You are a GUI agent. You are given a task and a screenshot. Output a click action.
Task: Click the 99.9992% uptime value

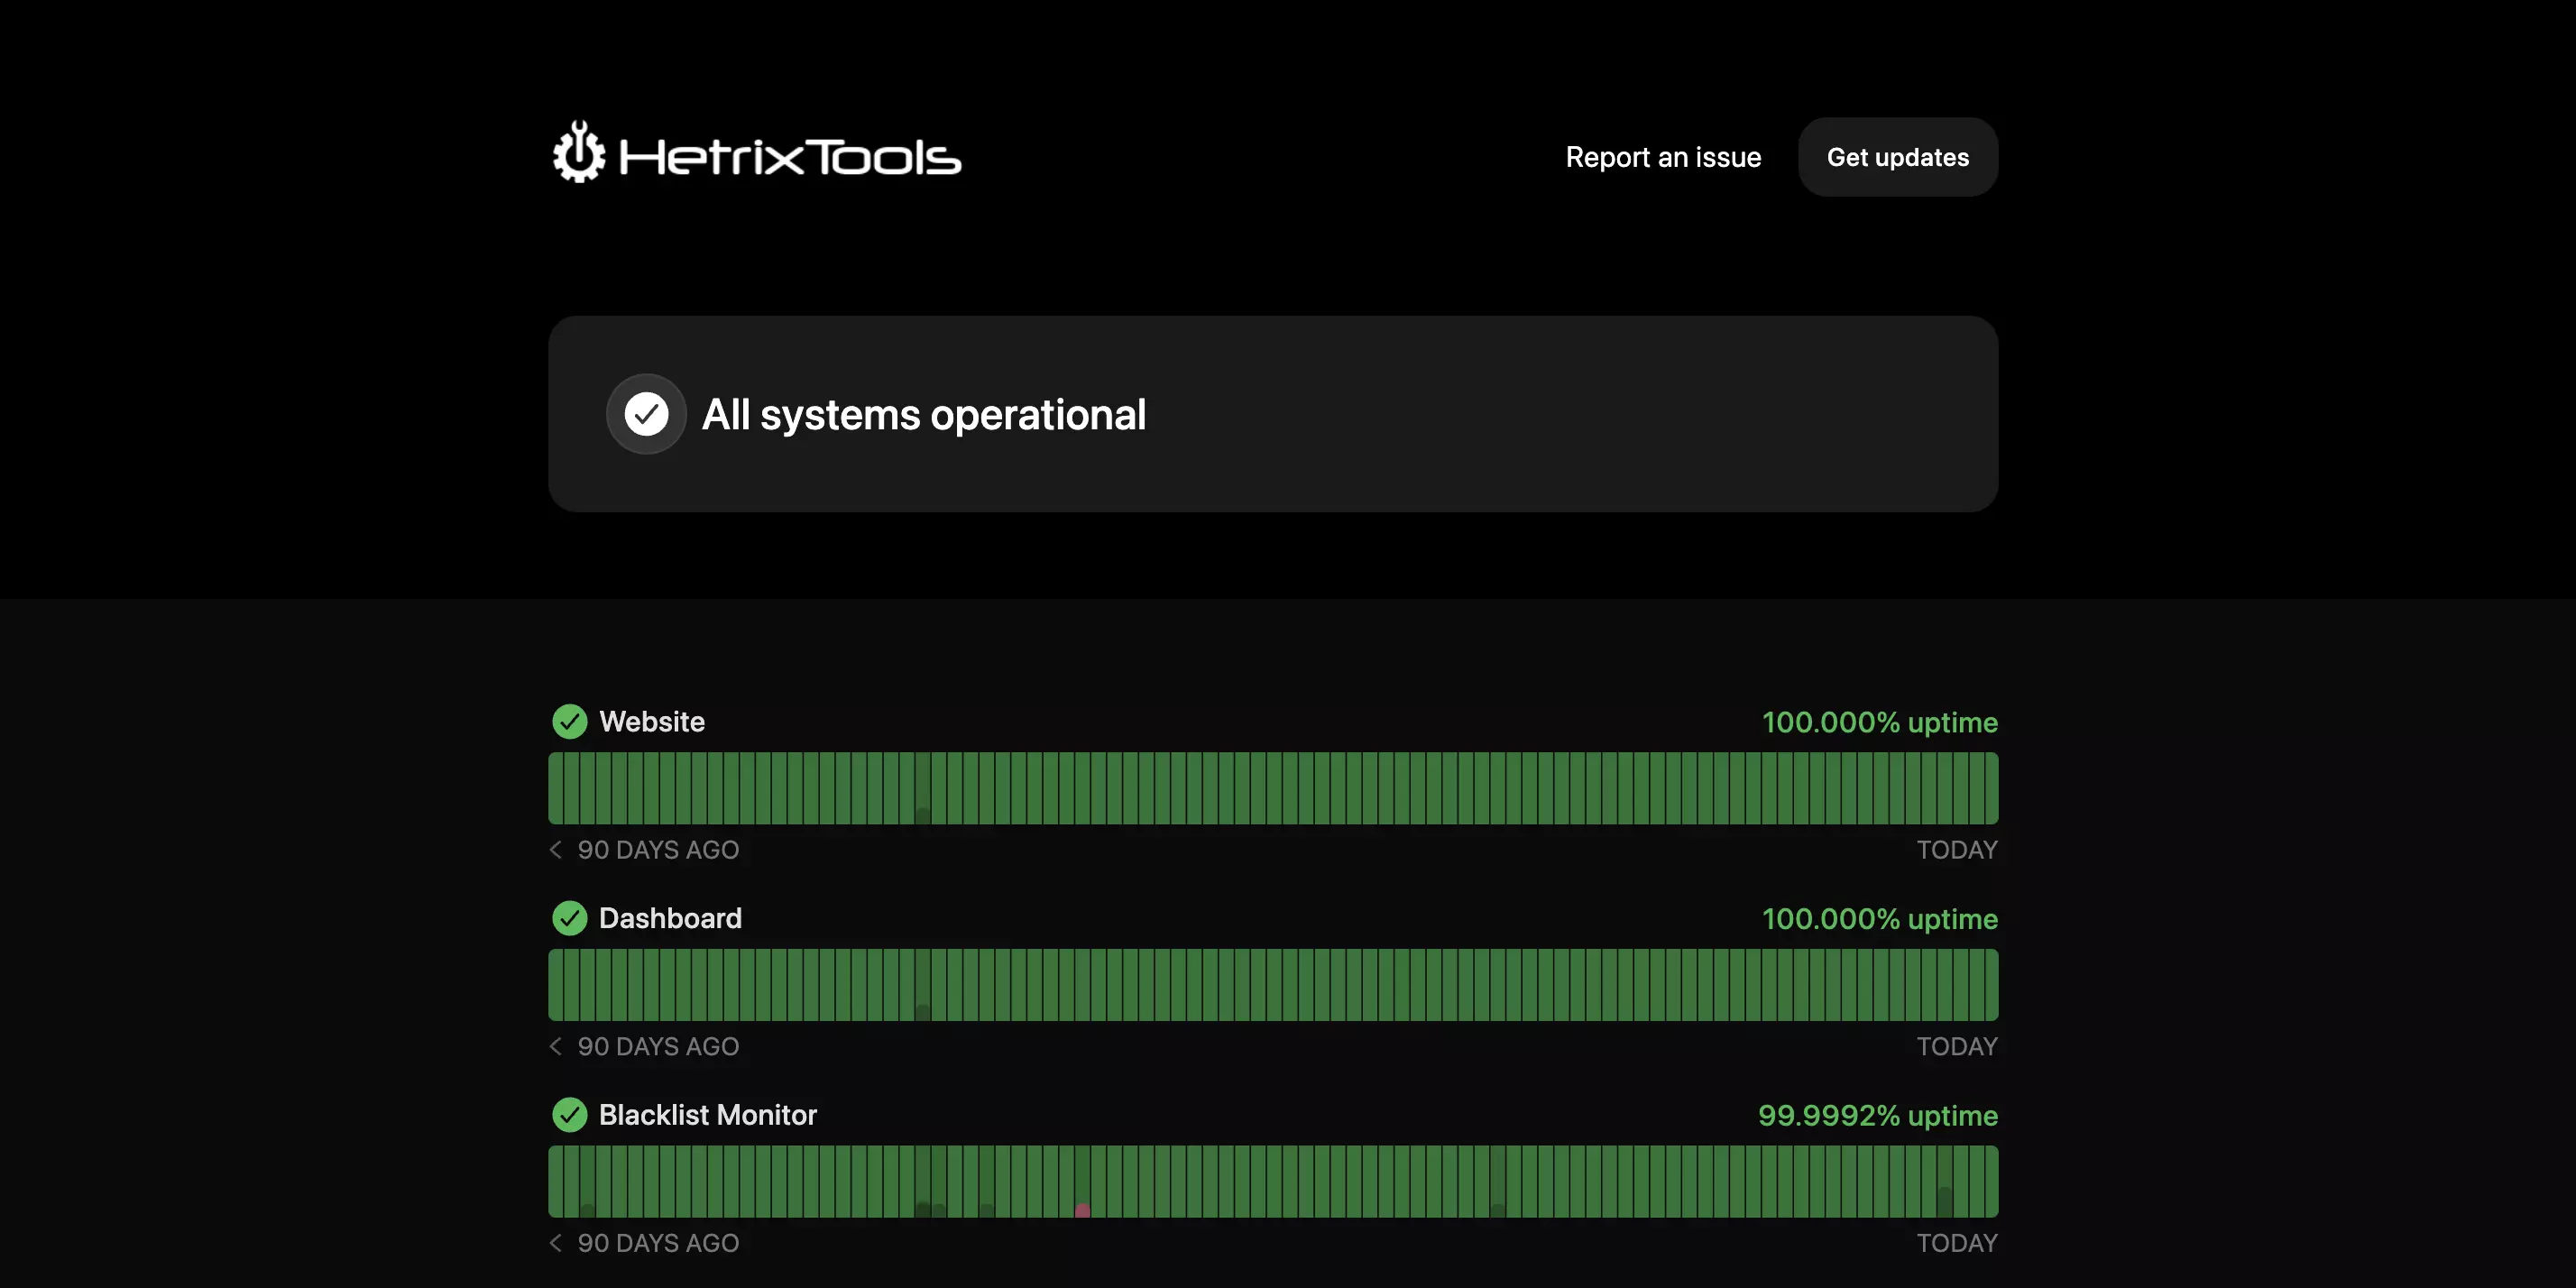[1877, 1115]
